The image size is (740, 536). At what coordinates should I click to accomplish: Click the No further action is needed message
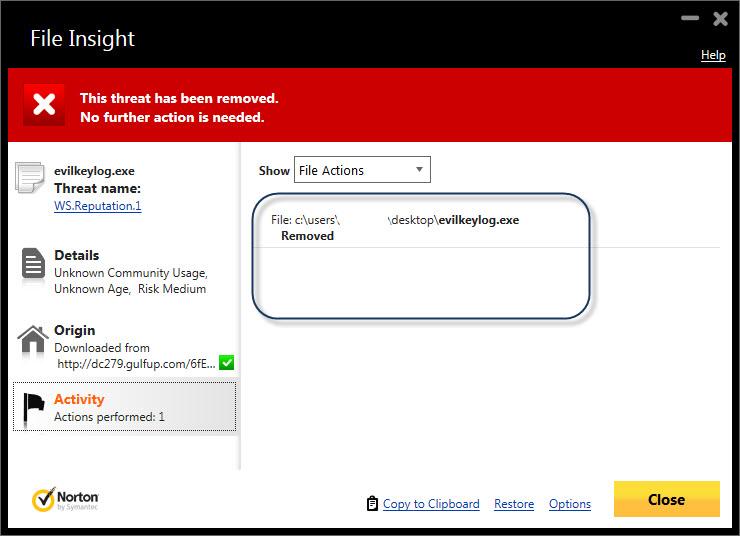pyautogui.click(x=172, y=117)
